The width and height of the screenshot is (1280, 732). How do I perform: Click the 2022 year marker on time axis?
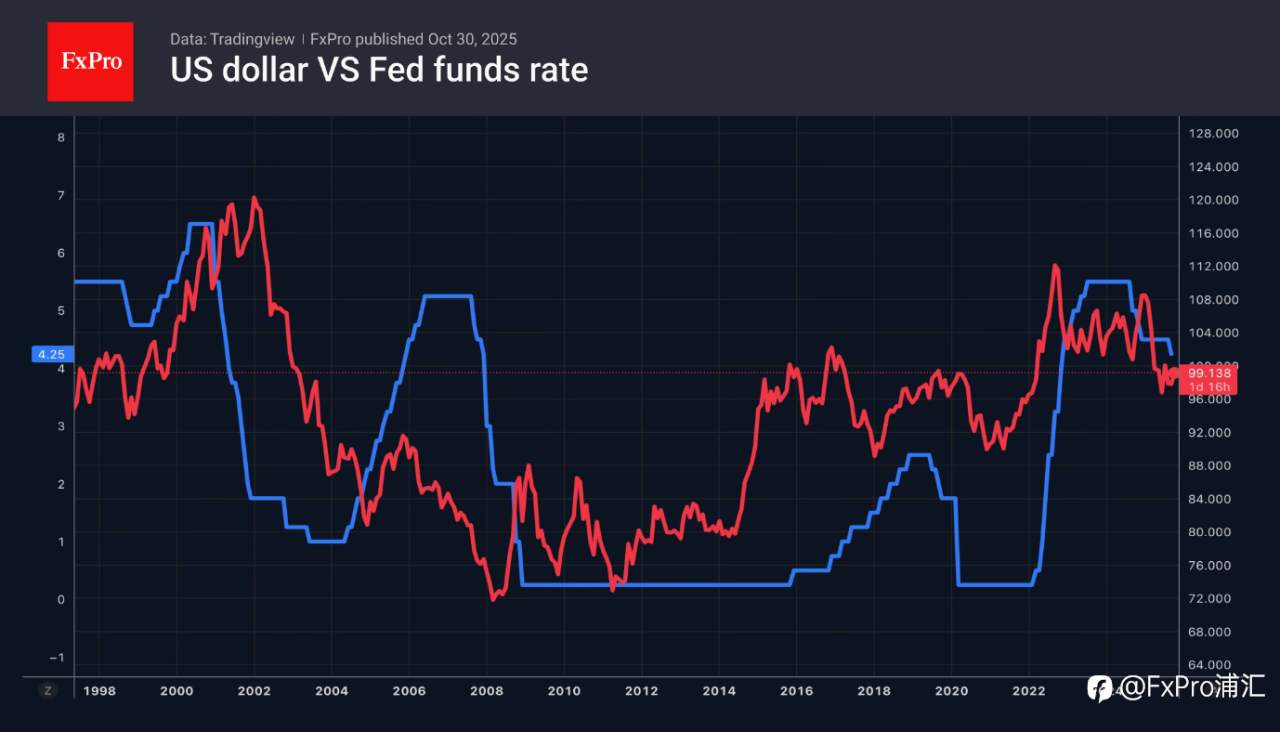[1028, 690]
